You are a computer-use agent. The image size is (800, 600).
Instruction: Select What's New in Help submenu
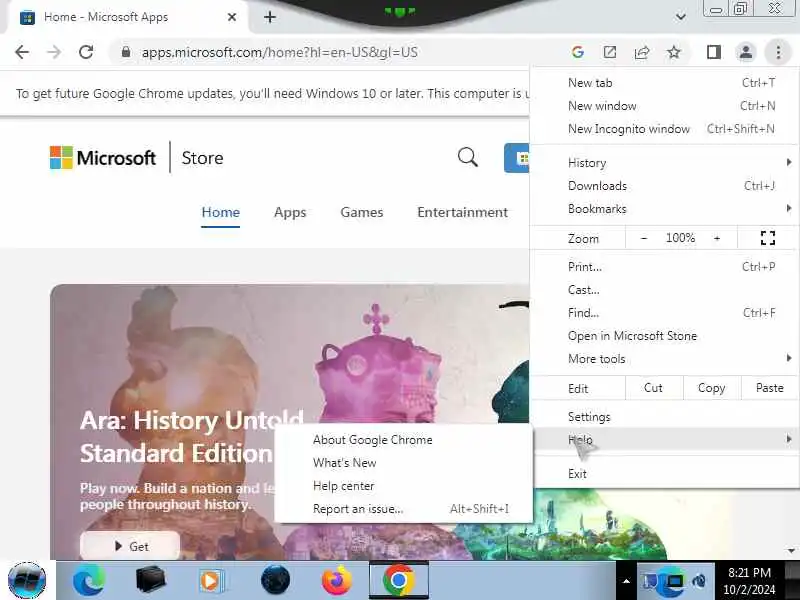click(x=404, y=463)
